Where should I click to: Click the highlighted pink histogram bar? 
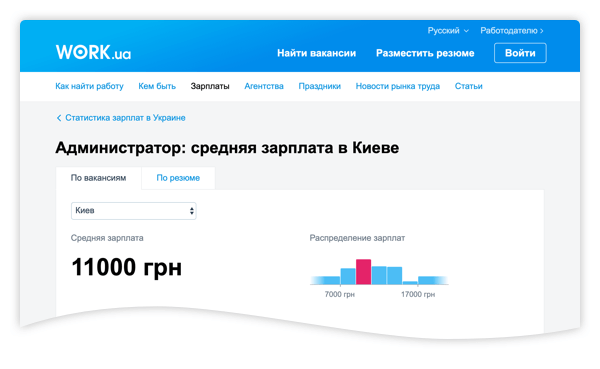pyautogui.click(x=363, y=272)
